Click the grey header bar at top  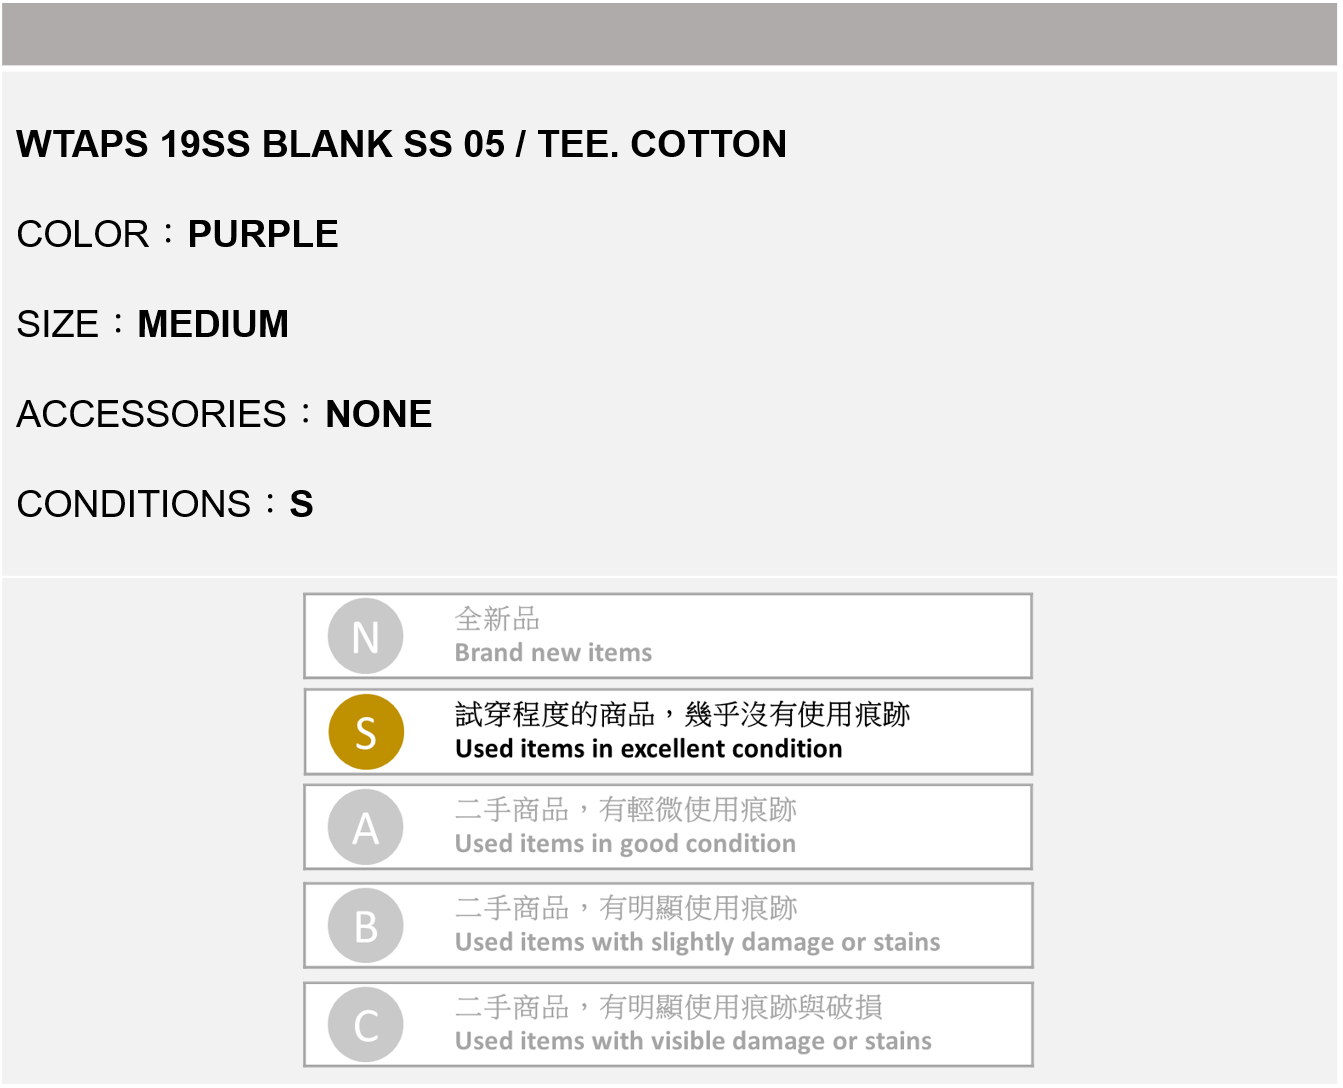[x=670, y=34]
